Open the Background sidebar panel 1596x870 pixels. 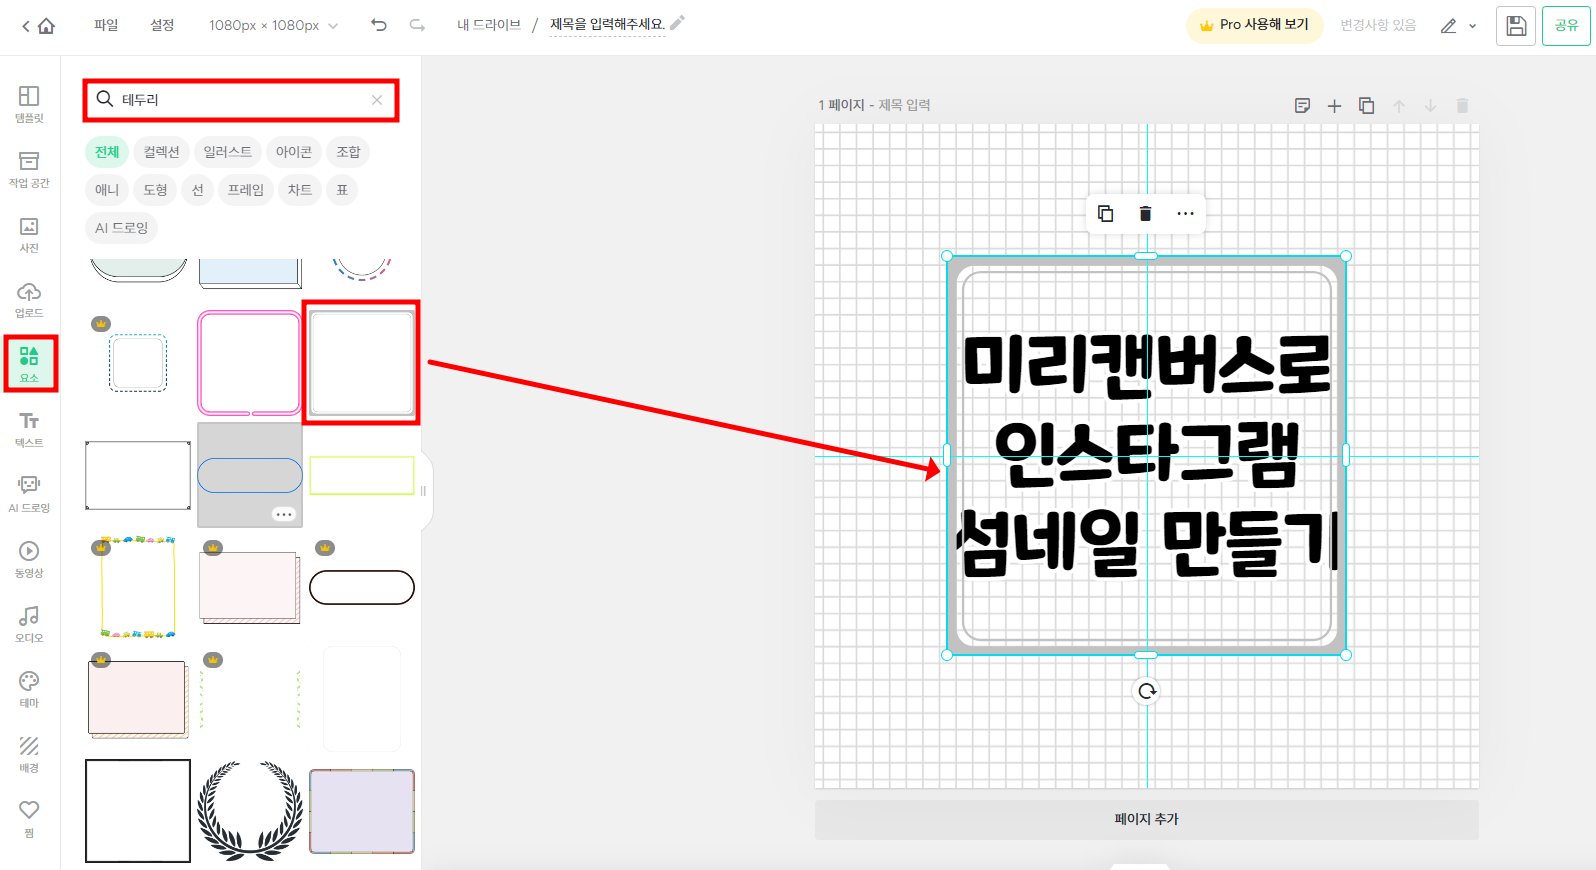tap(29, 754)
